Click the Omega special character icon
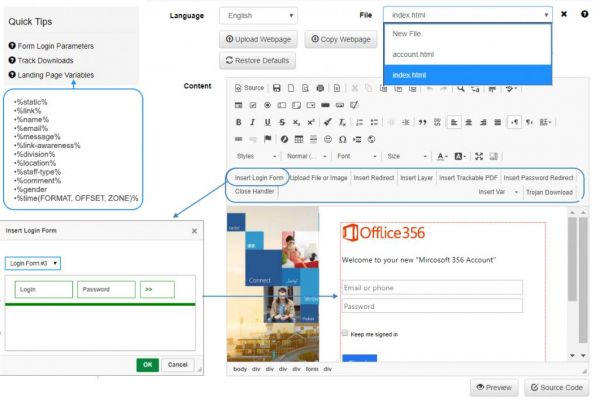Image resolution: width=600 pixels, height=400 pixels. (x=342, y=138)
